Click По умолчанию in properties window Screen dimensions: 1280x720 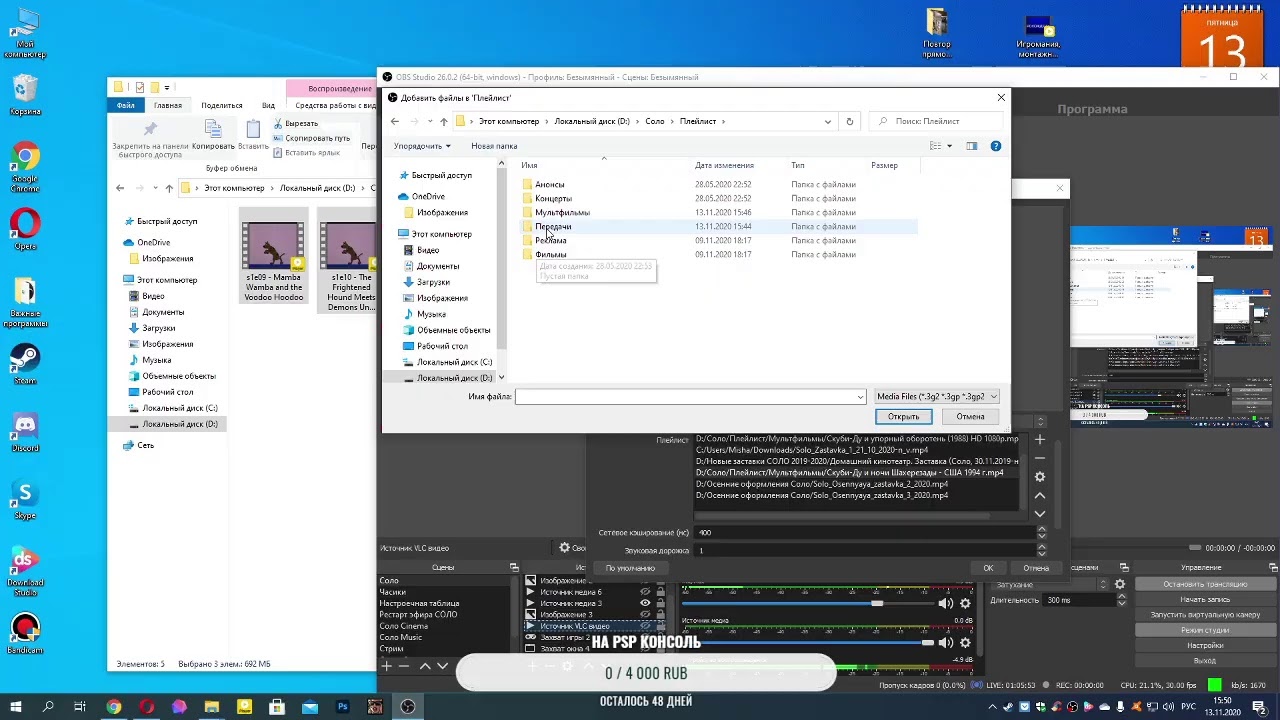pos(630,568)
